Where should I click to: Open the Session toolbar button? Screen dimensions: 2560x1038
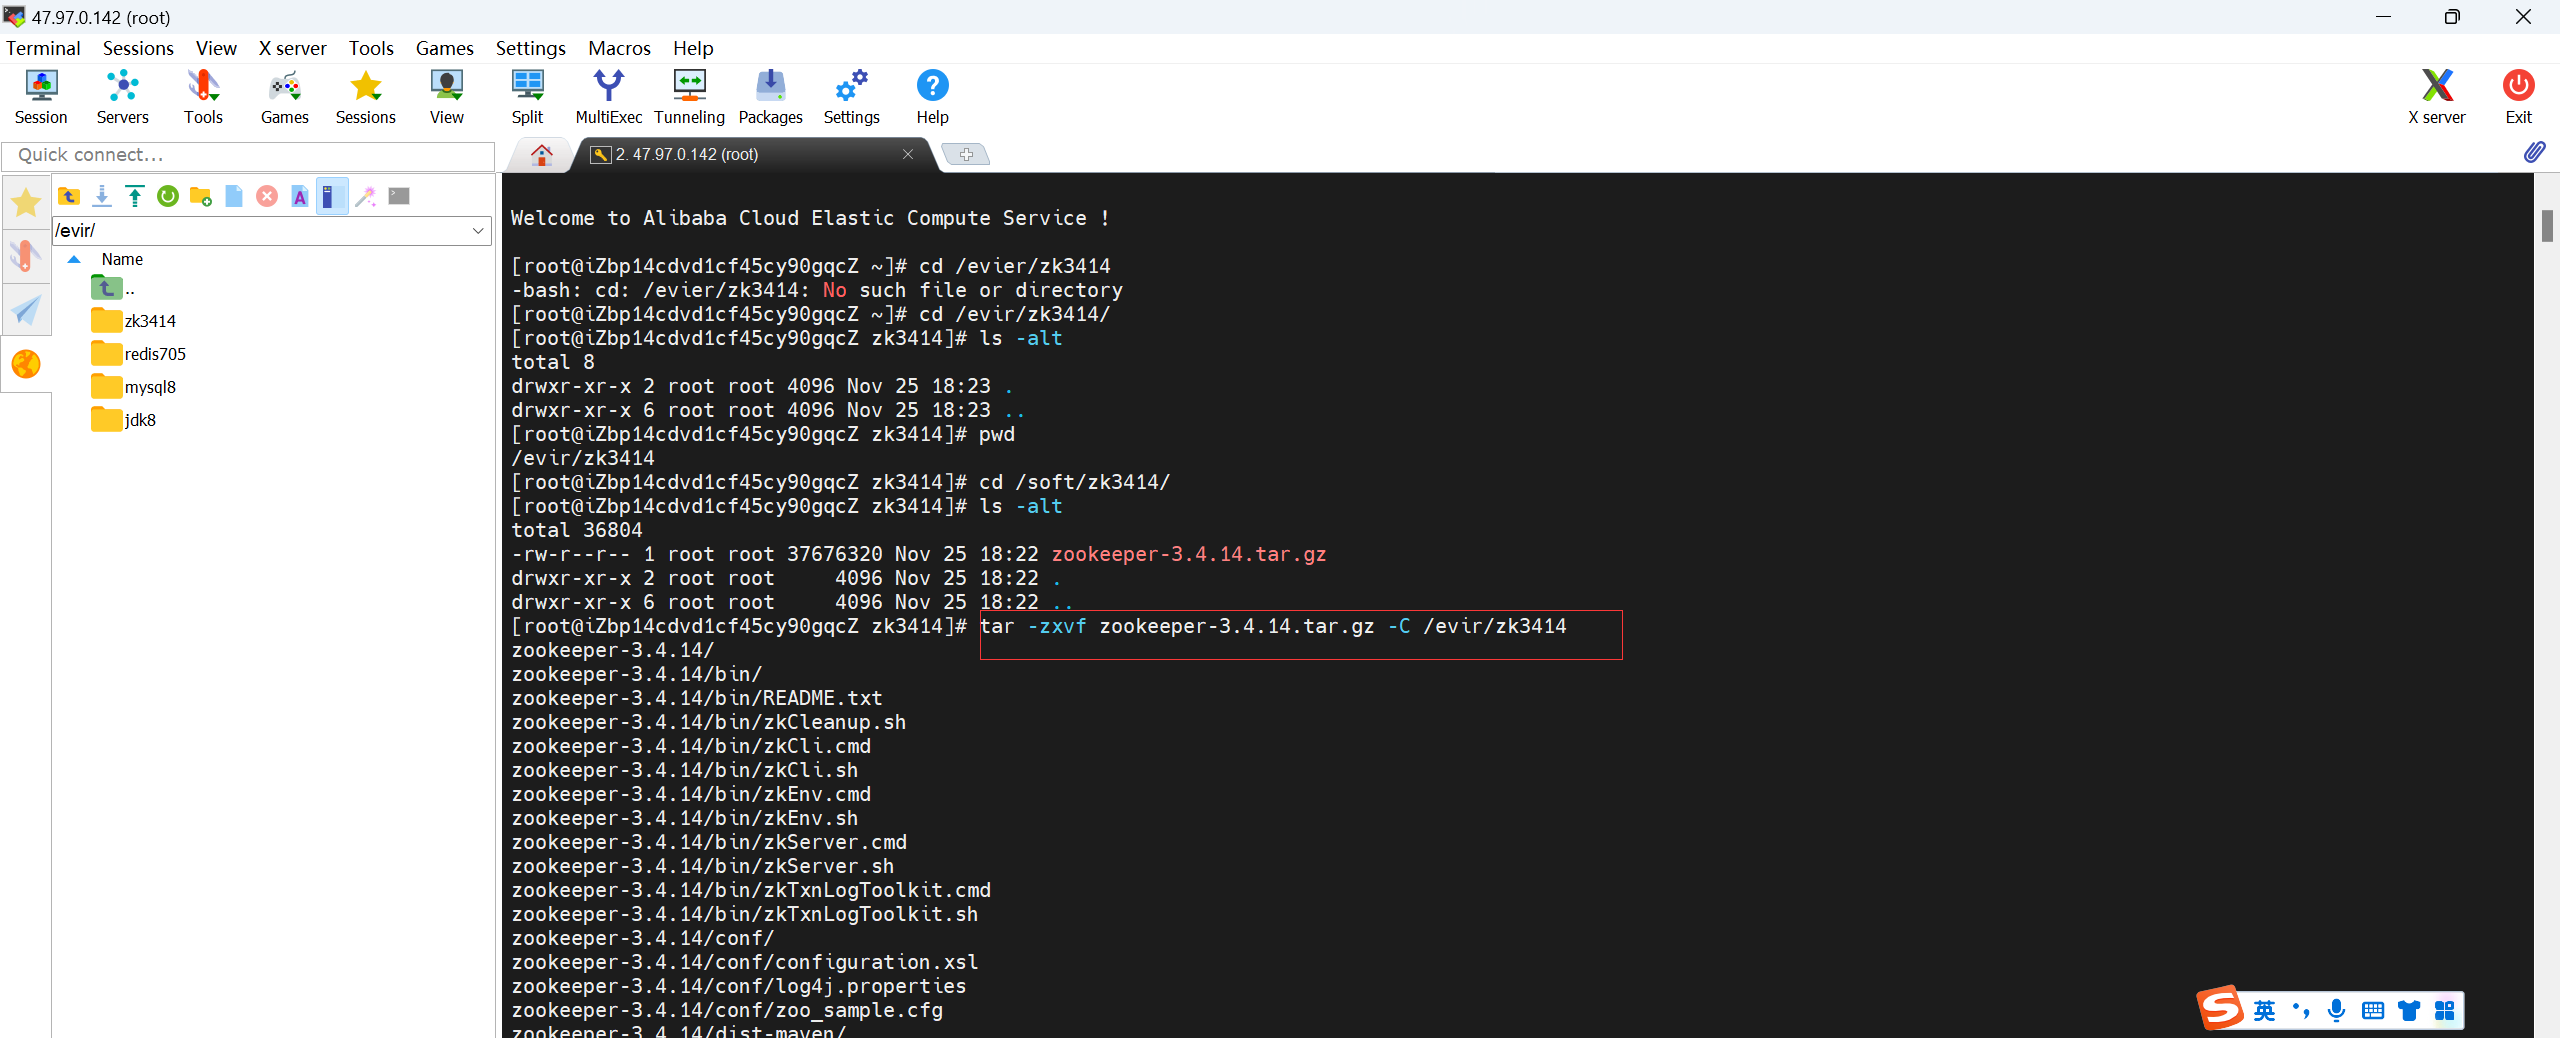(x=41, y=97)
